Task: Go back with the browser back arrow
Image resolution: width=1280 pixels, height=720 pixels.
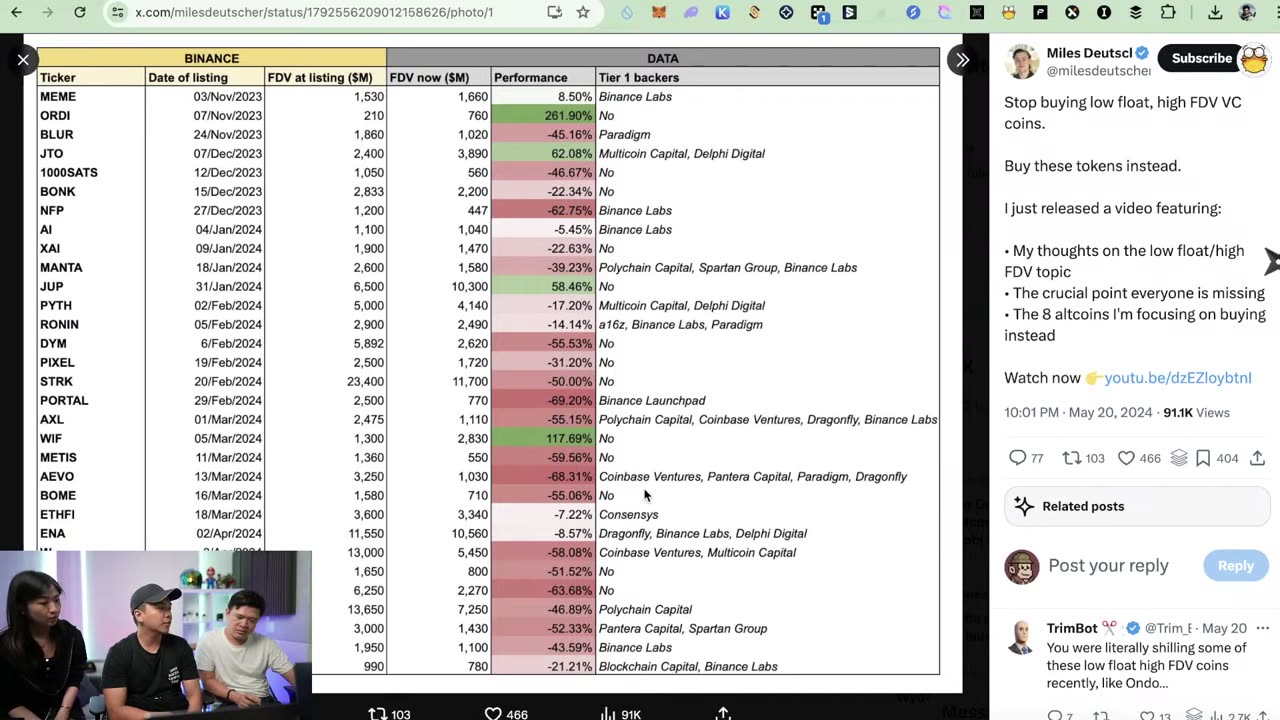Action: pyautogui.click(x=16, y=13)
